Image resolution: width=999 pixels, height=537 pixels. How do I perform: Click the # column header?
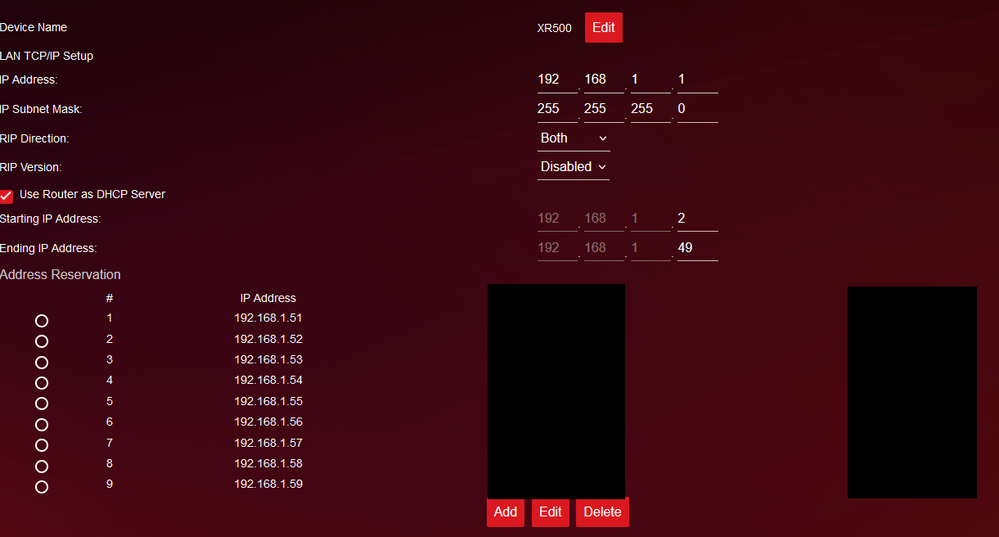pyautogui.click(x=110, y=298)
